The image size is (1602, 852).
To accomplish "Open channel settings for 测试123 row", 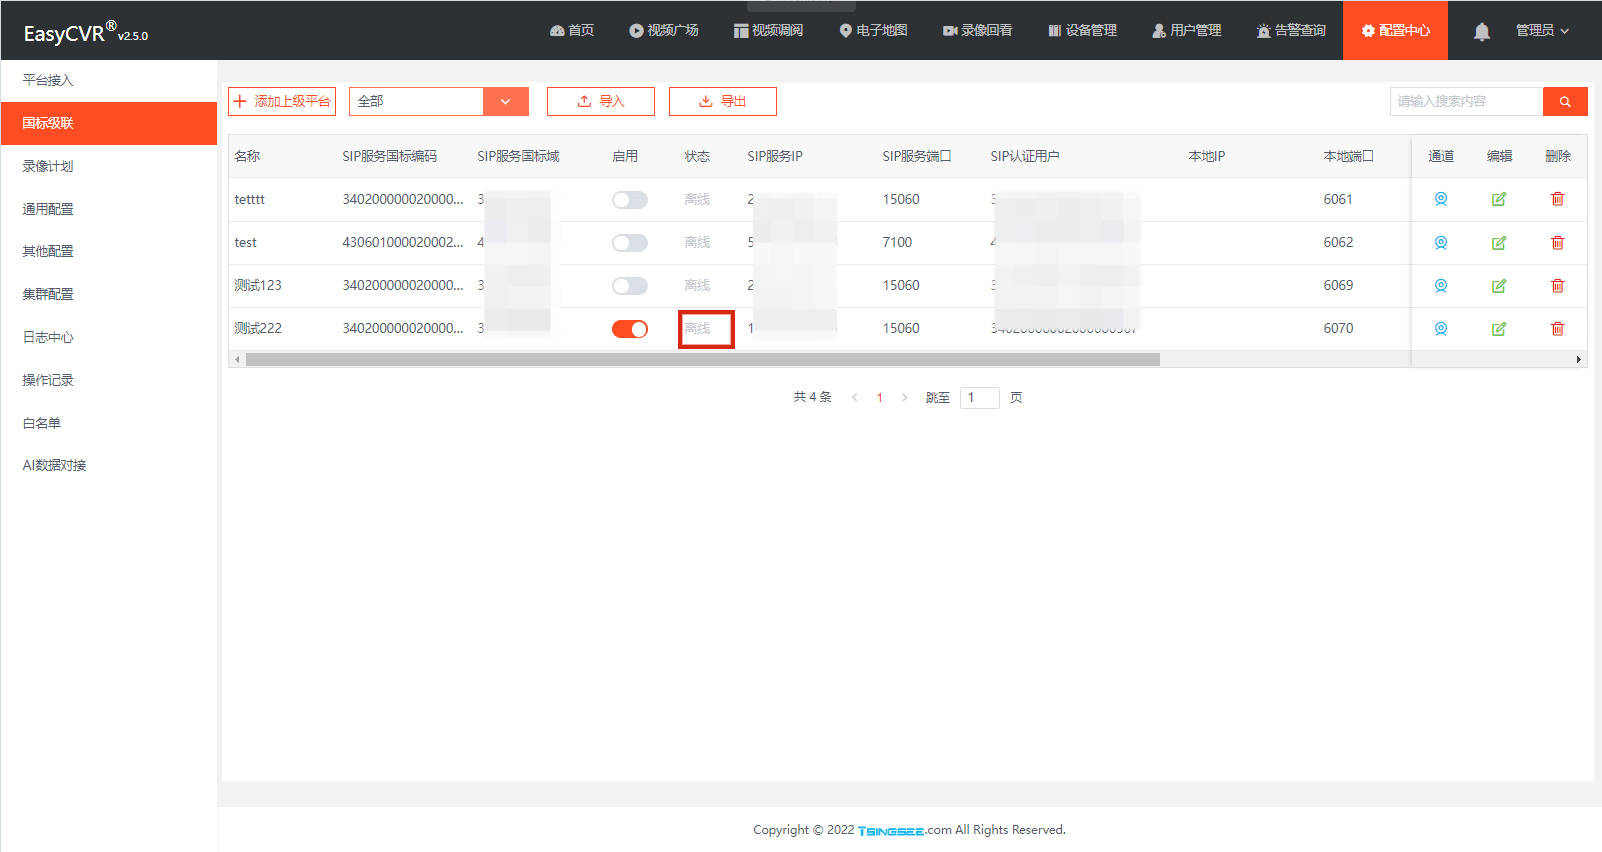I will tap(1441, 285).
